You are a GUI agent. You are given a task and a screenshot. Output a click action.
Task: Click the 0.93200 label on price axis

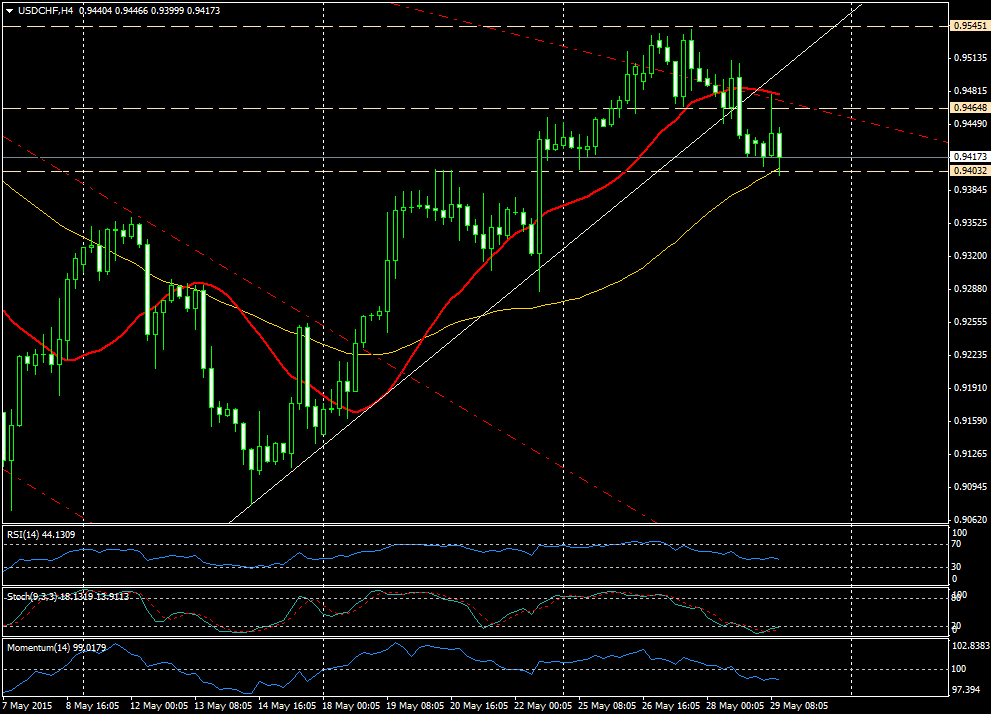tap(968, 256)
